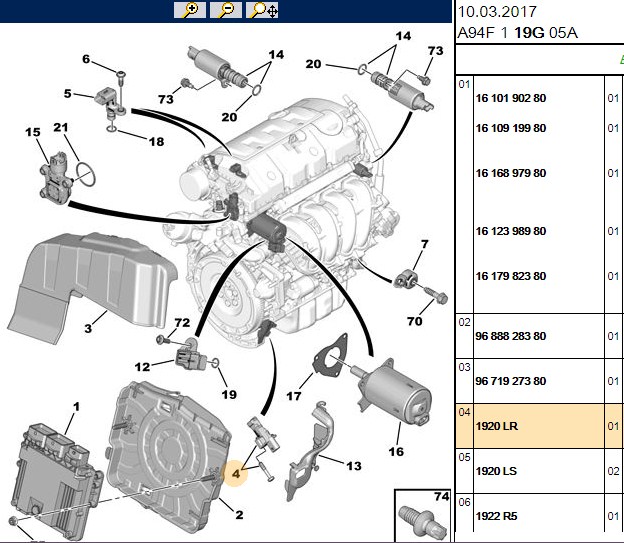Select callout number 7 on the diagram

(x=425, y=244)
